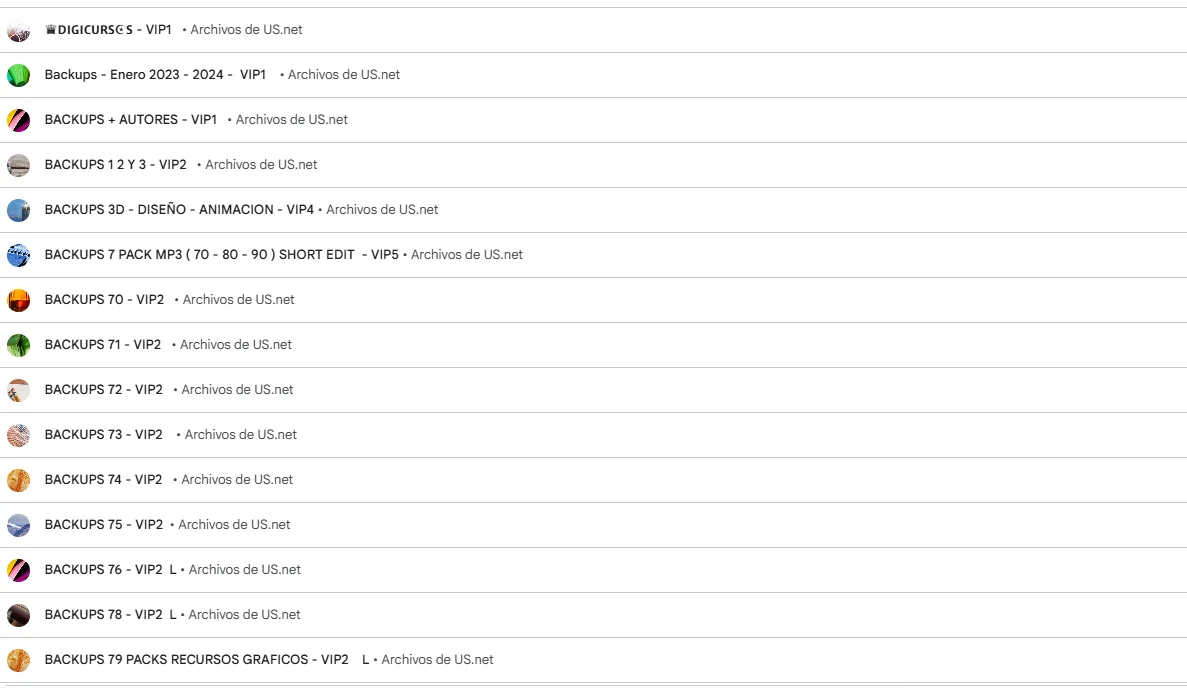This screenshot has height=688, width=1187.
Task: Click the BACKUPS 75 mountain avatar thumbnail
Action: [x=18, y=525]
